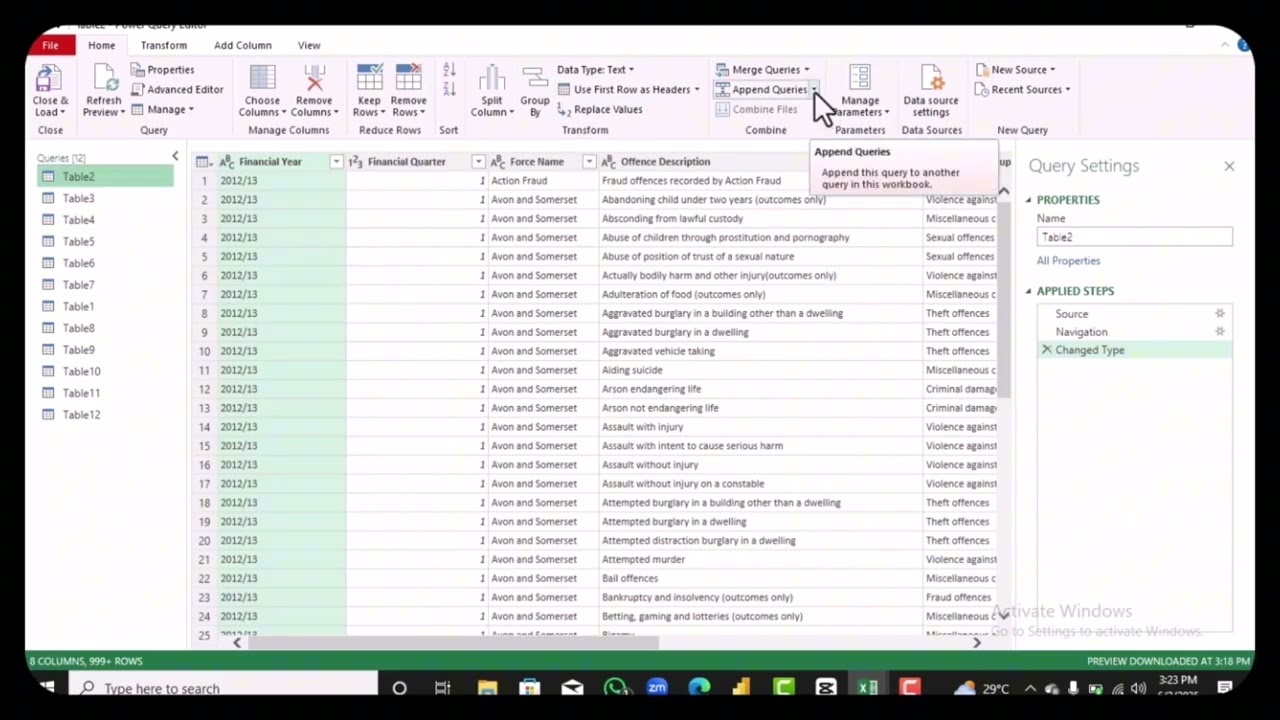Click the Aggravated vehicle taking cell
The width and height of the screenshot is (1280, 720).
tap(760, 351)
